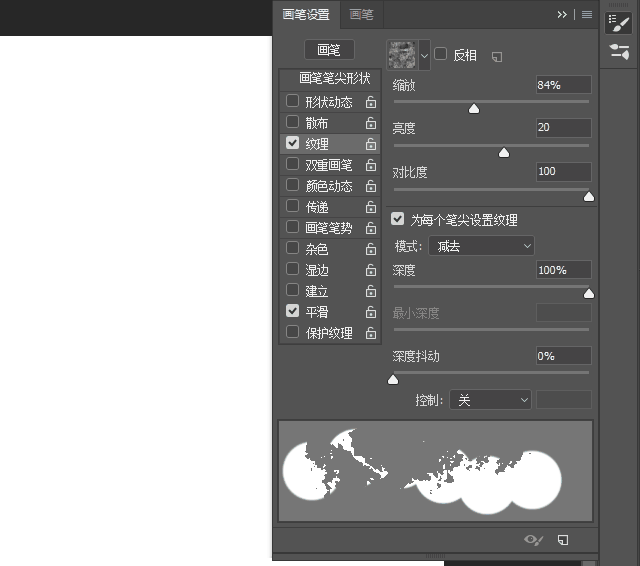Uncheck the 纹理 checkbox
The width and height of the screenshot is (640, 566).
pos(292,143)
